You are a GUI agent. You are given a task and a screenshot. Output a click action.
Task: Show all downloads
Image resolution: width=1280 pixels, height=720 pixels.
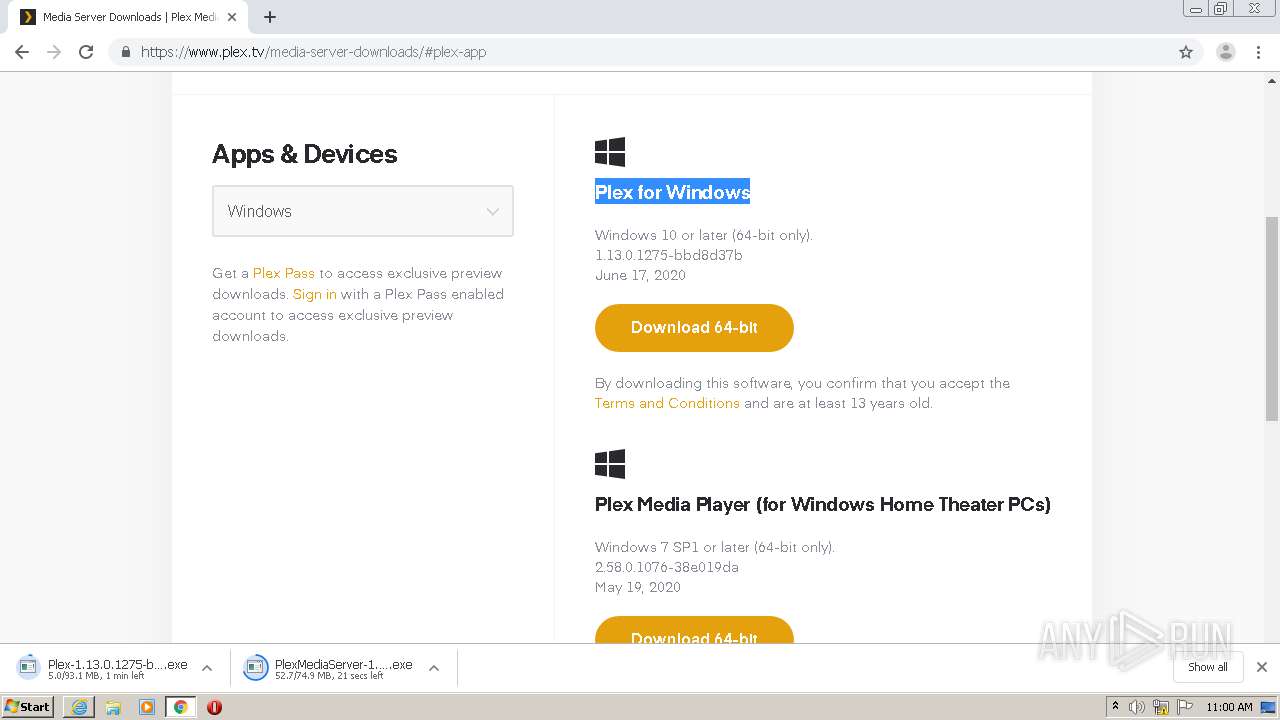pyautogui.click(x=1208, y=667)
